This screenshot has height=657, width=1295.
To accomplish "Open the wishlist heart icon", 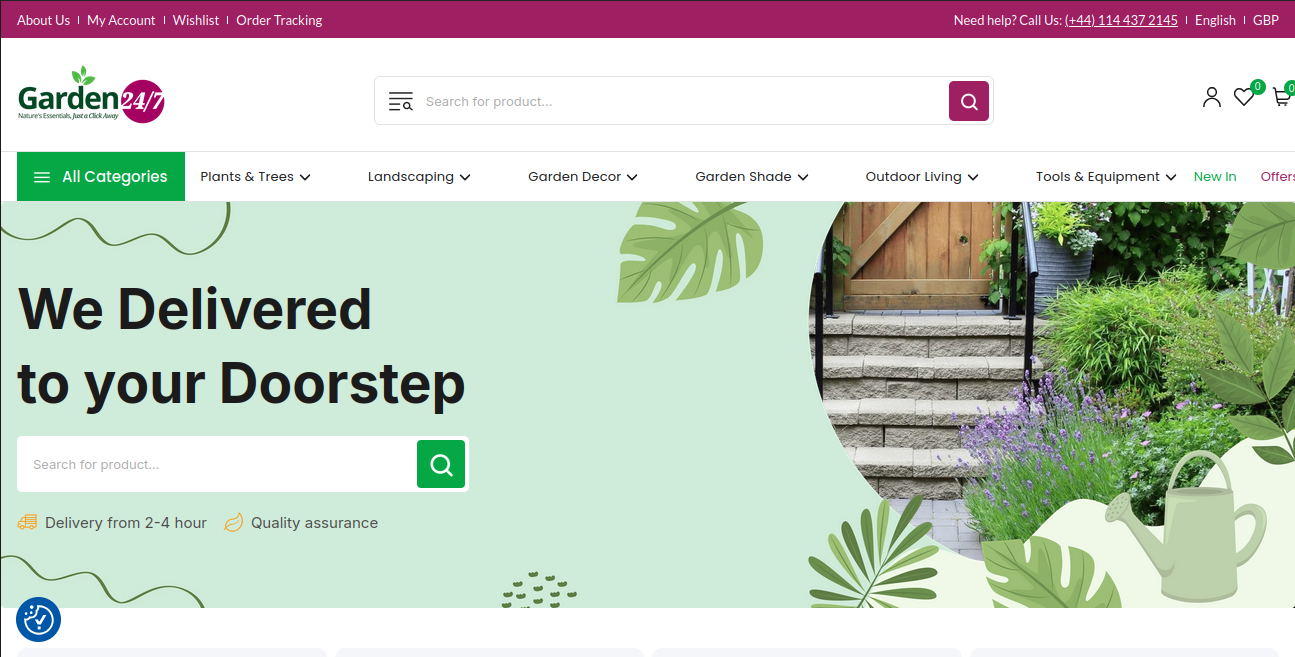I will [x=1244, y=97].
